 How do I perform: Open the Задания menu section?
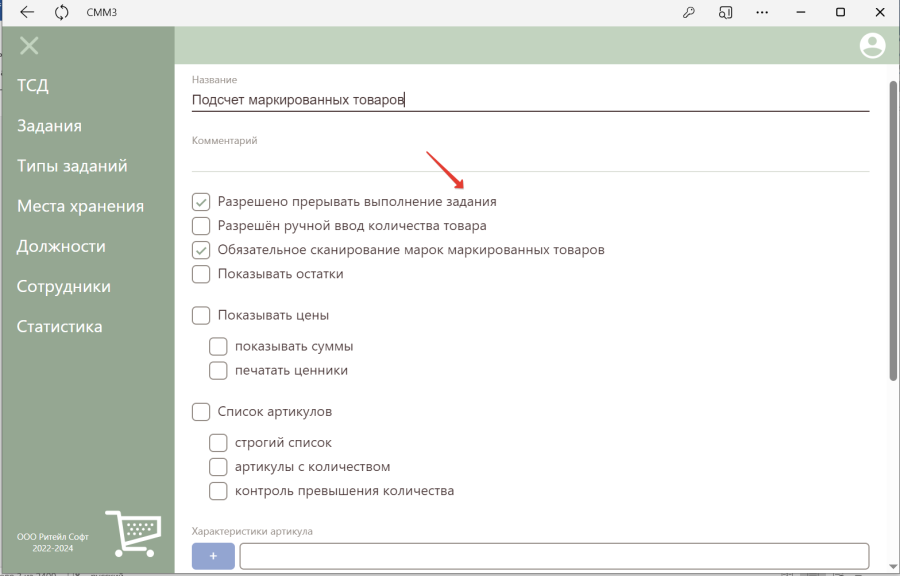49,126
